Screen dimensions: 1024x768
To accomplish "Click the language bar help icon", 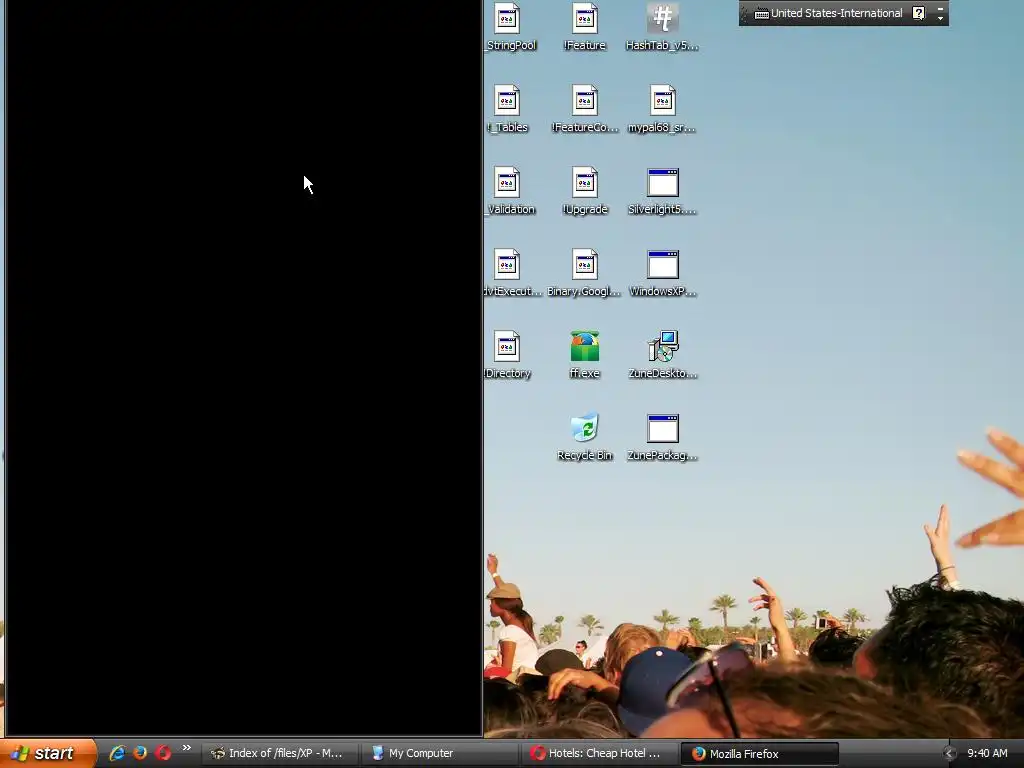I will pyautogui.click(x=919, y=13).
